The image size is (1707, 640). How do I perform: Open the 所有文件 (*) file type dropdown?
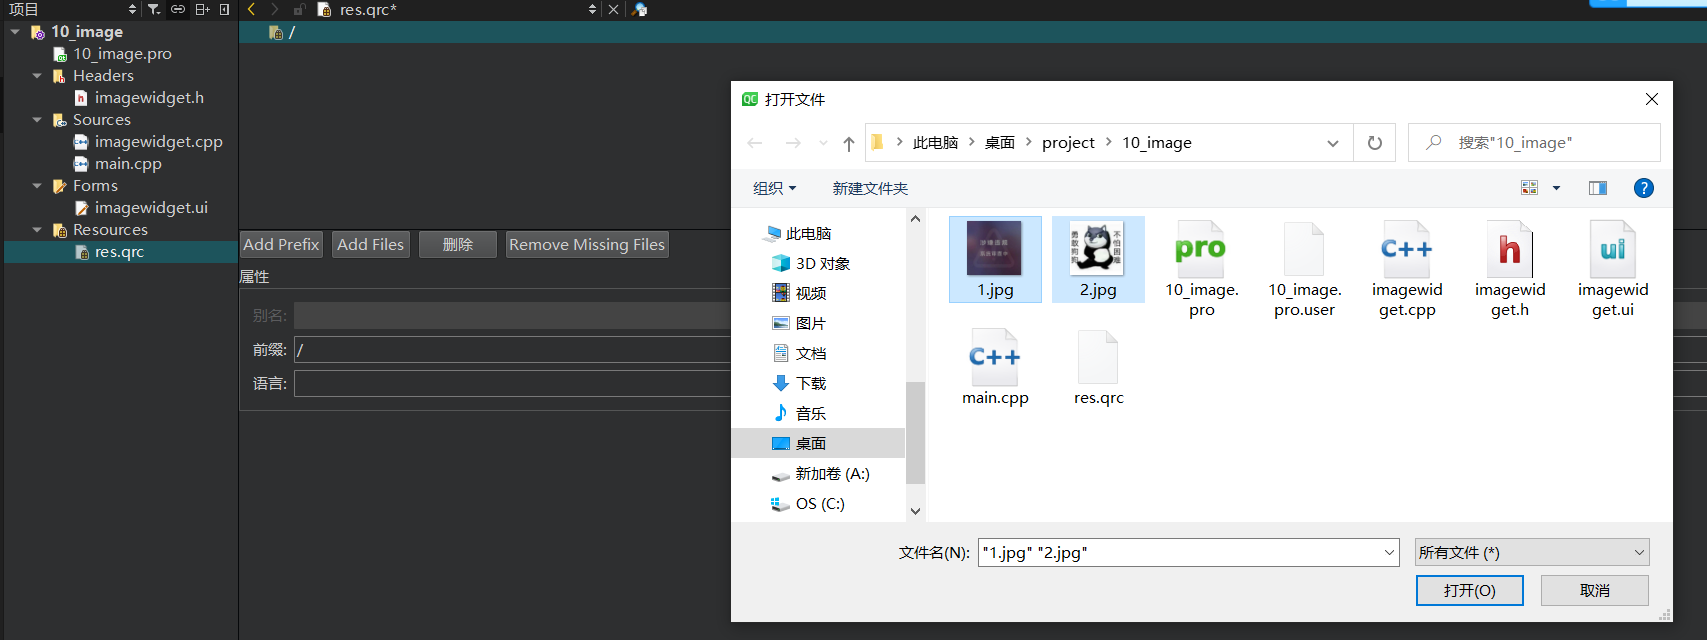pyautogui.click(x=1532, y=552)
